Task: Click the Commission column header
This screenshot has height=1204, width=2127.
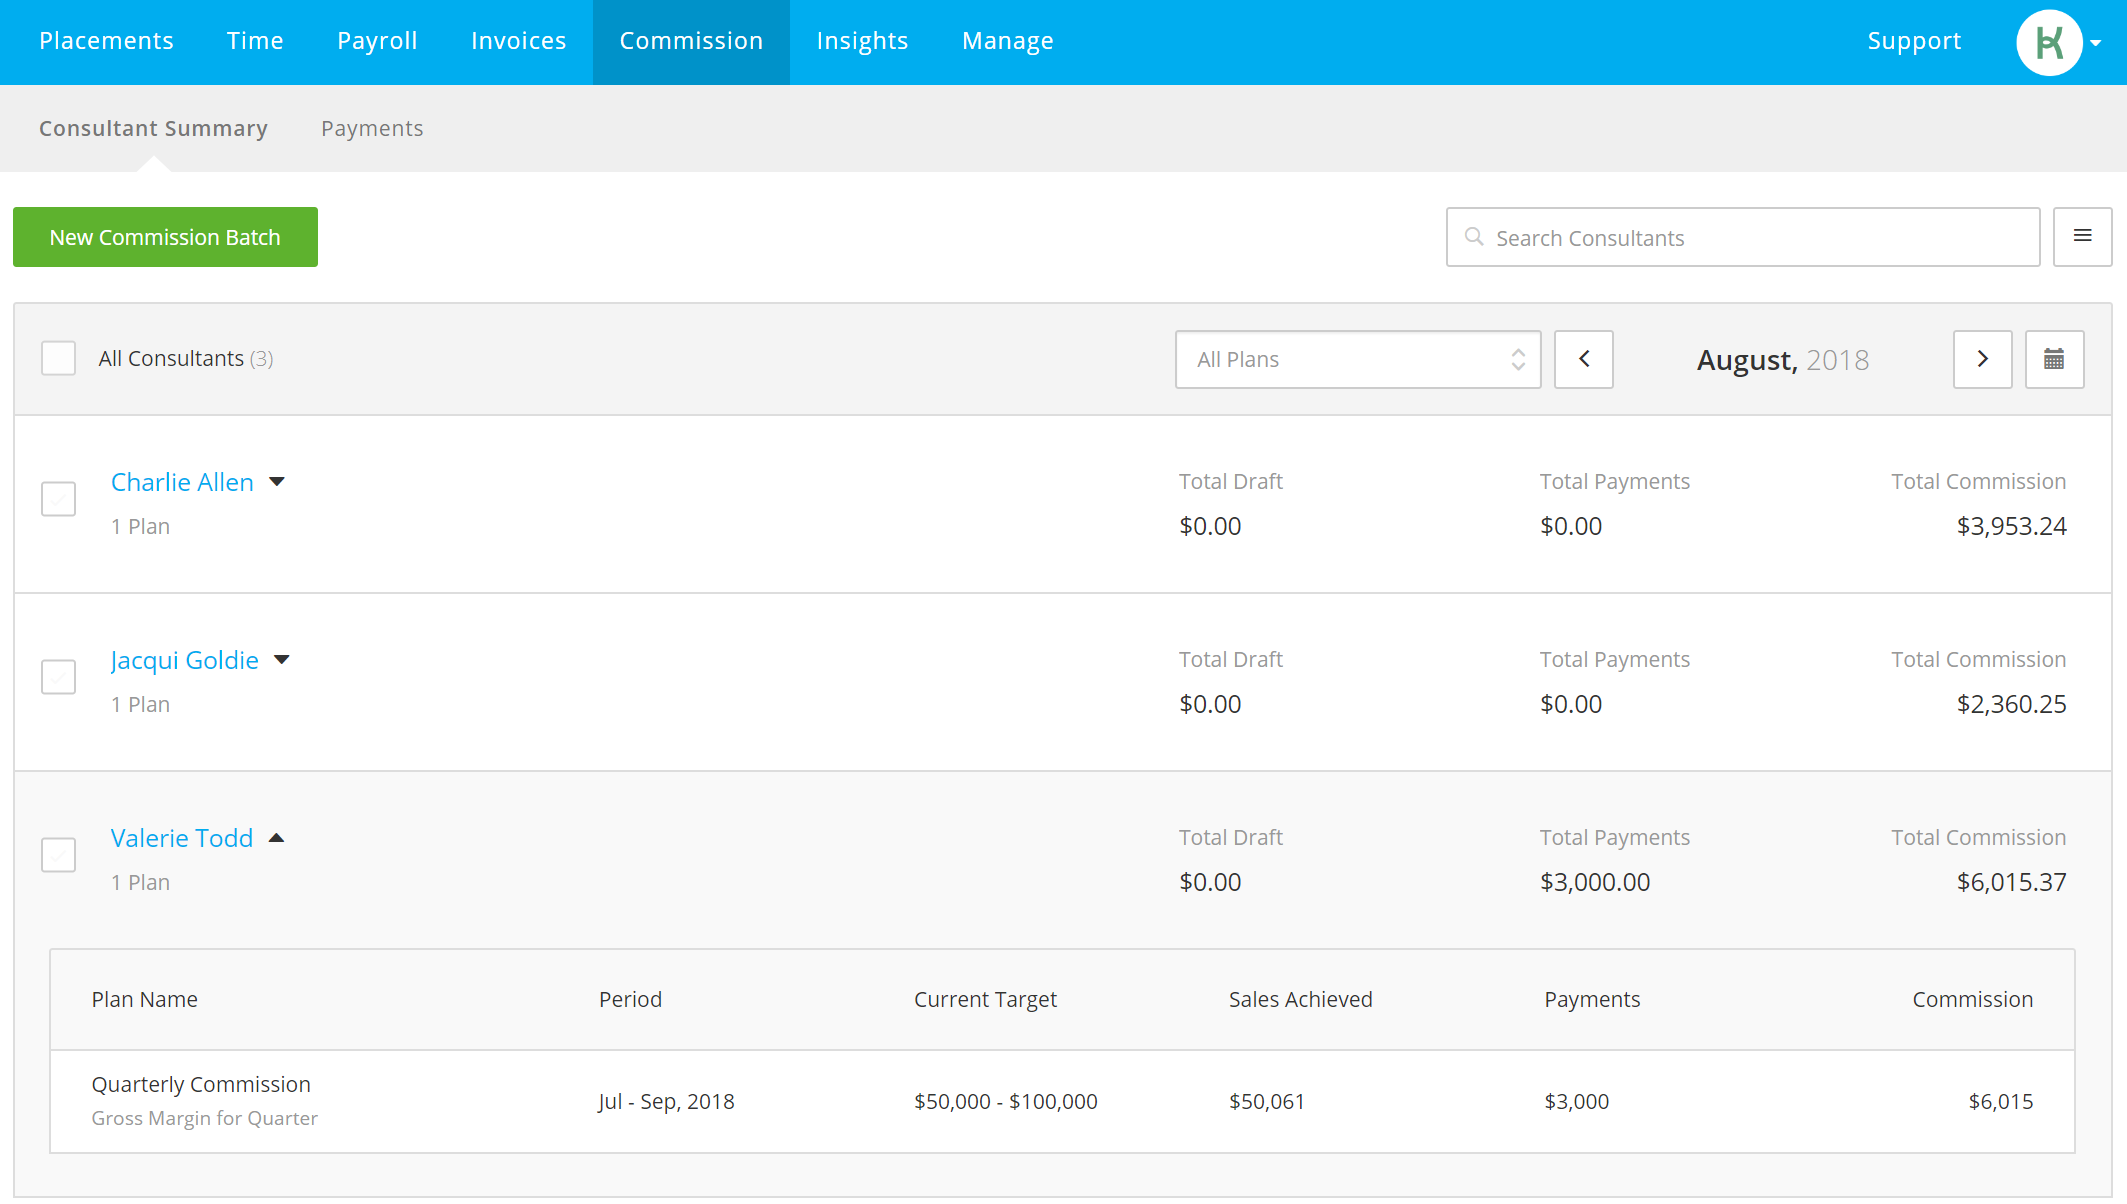Action: tap(1972, 999)
